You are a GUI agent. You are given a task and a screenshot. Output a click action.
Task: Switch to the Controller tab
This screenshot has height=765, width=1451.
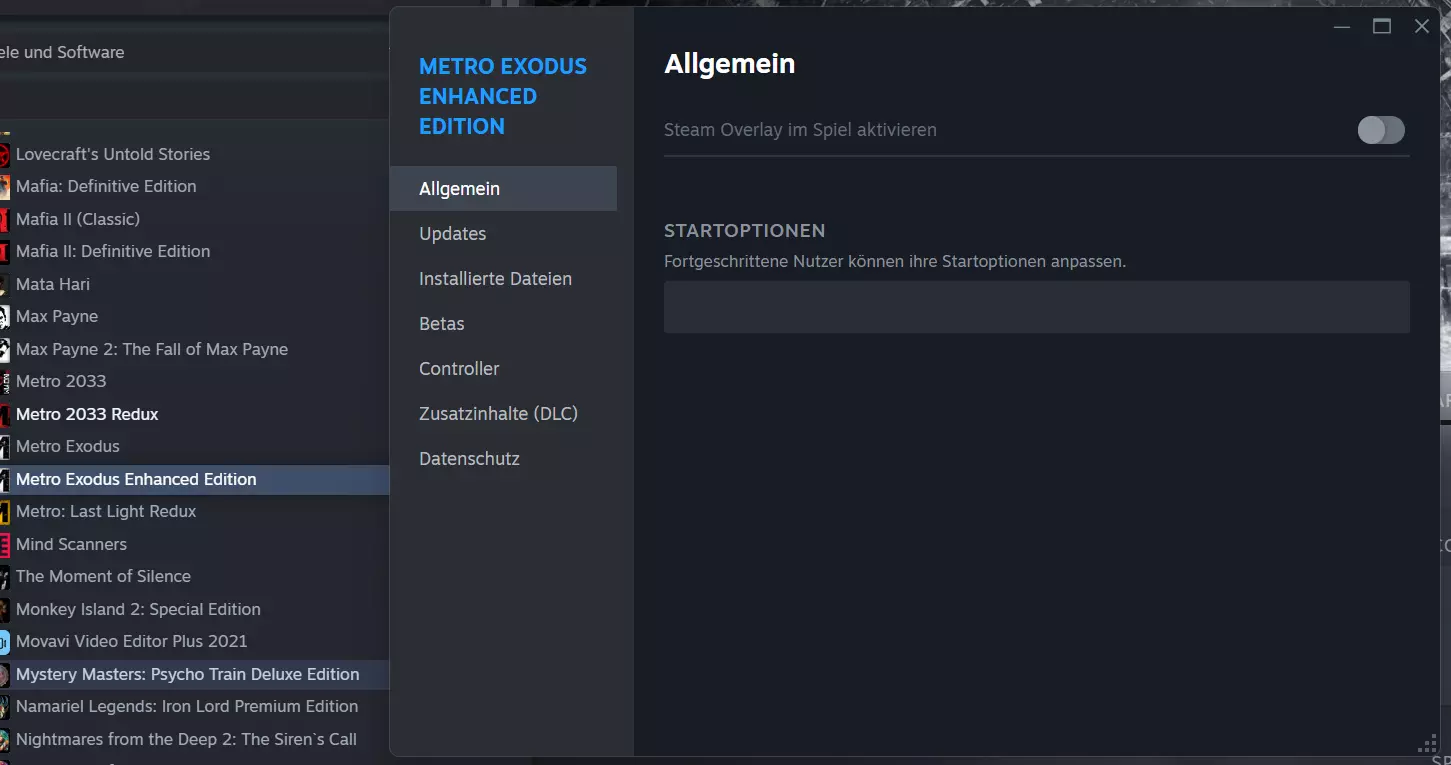503,369
